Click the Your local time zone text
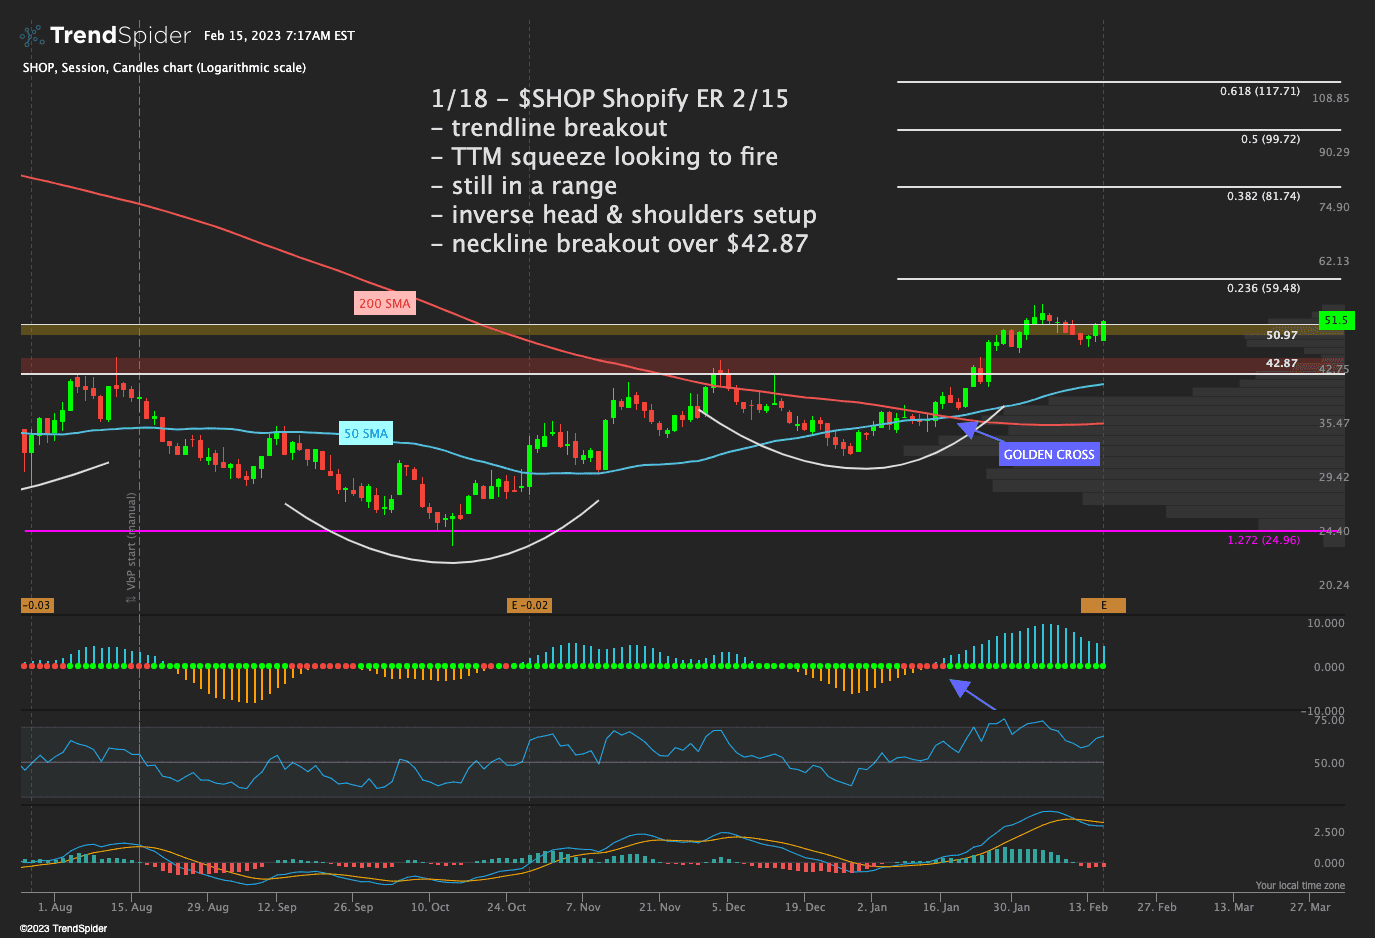1375x938 pixels. tap(1300, 885)
